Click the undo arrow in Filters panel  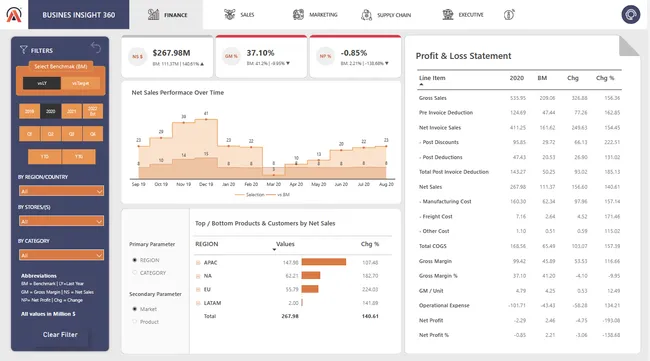pos(96,48)
